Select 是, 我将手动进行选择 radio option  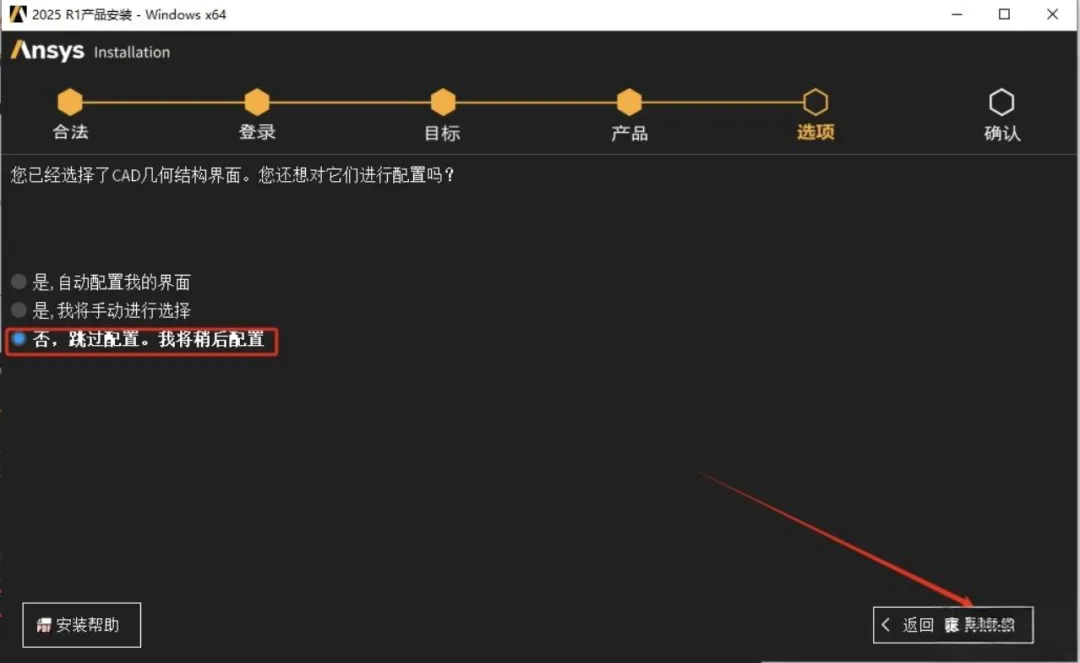[x=19, y=310]
